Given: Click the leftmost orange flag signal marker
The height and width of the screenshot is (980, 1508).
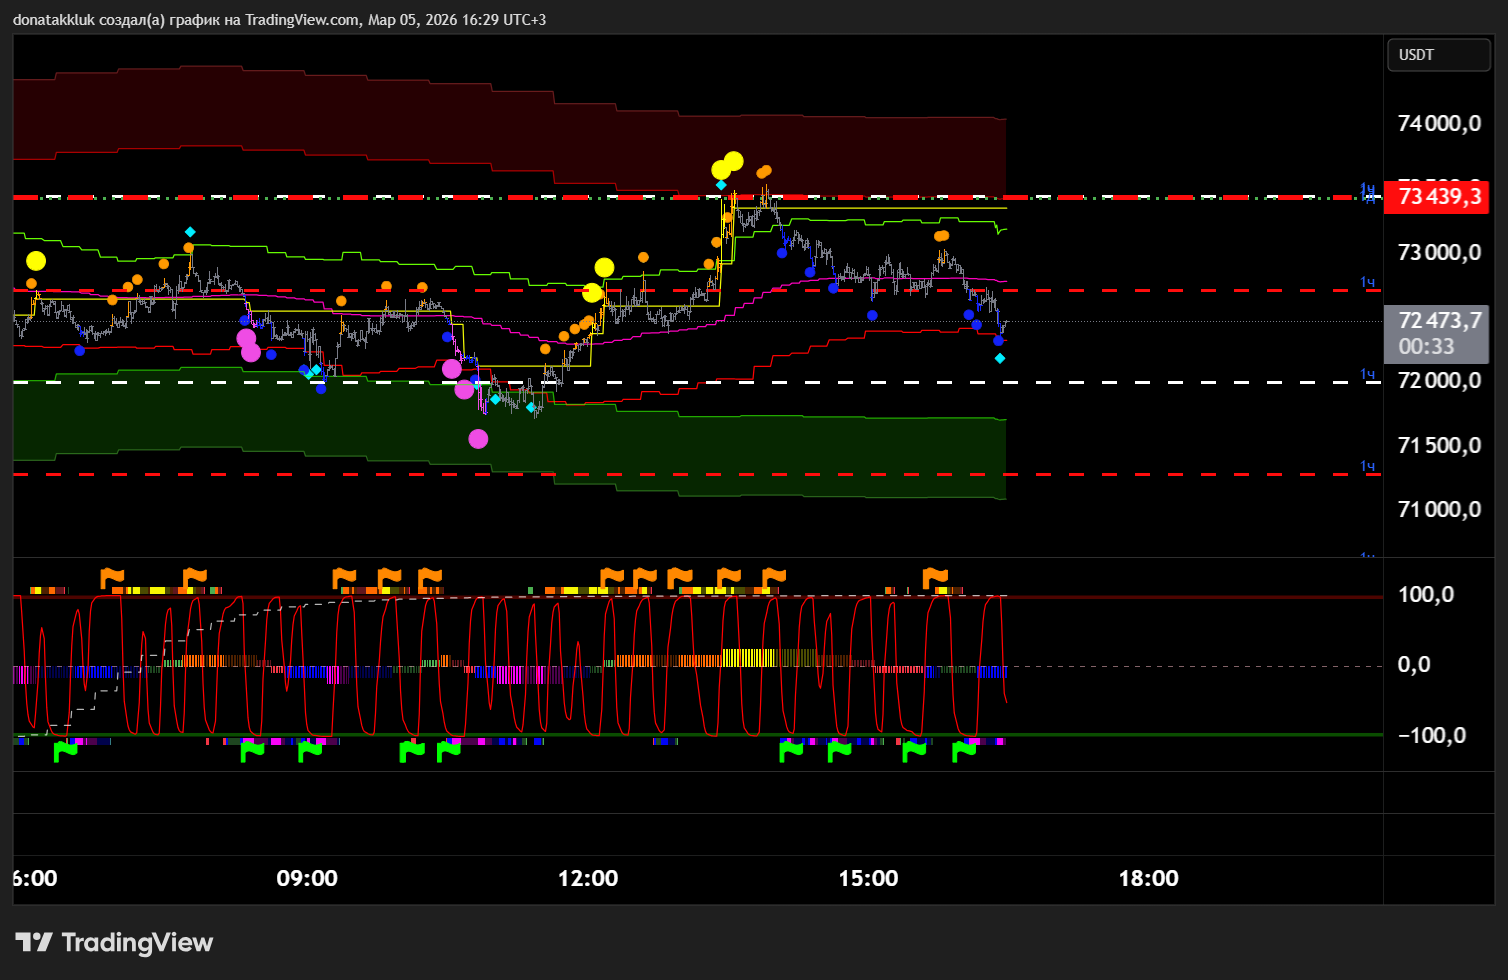Looking at the screenshot, I should (x=112, y=578).
